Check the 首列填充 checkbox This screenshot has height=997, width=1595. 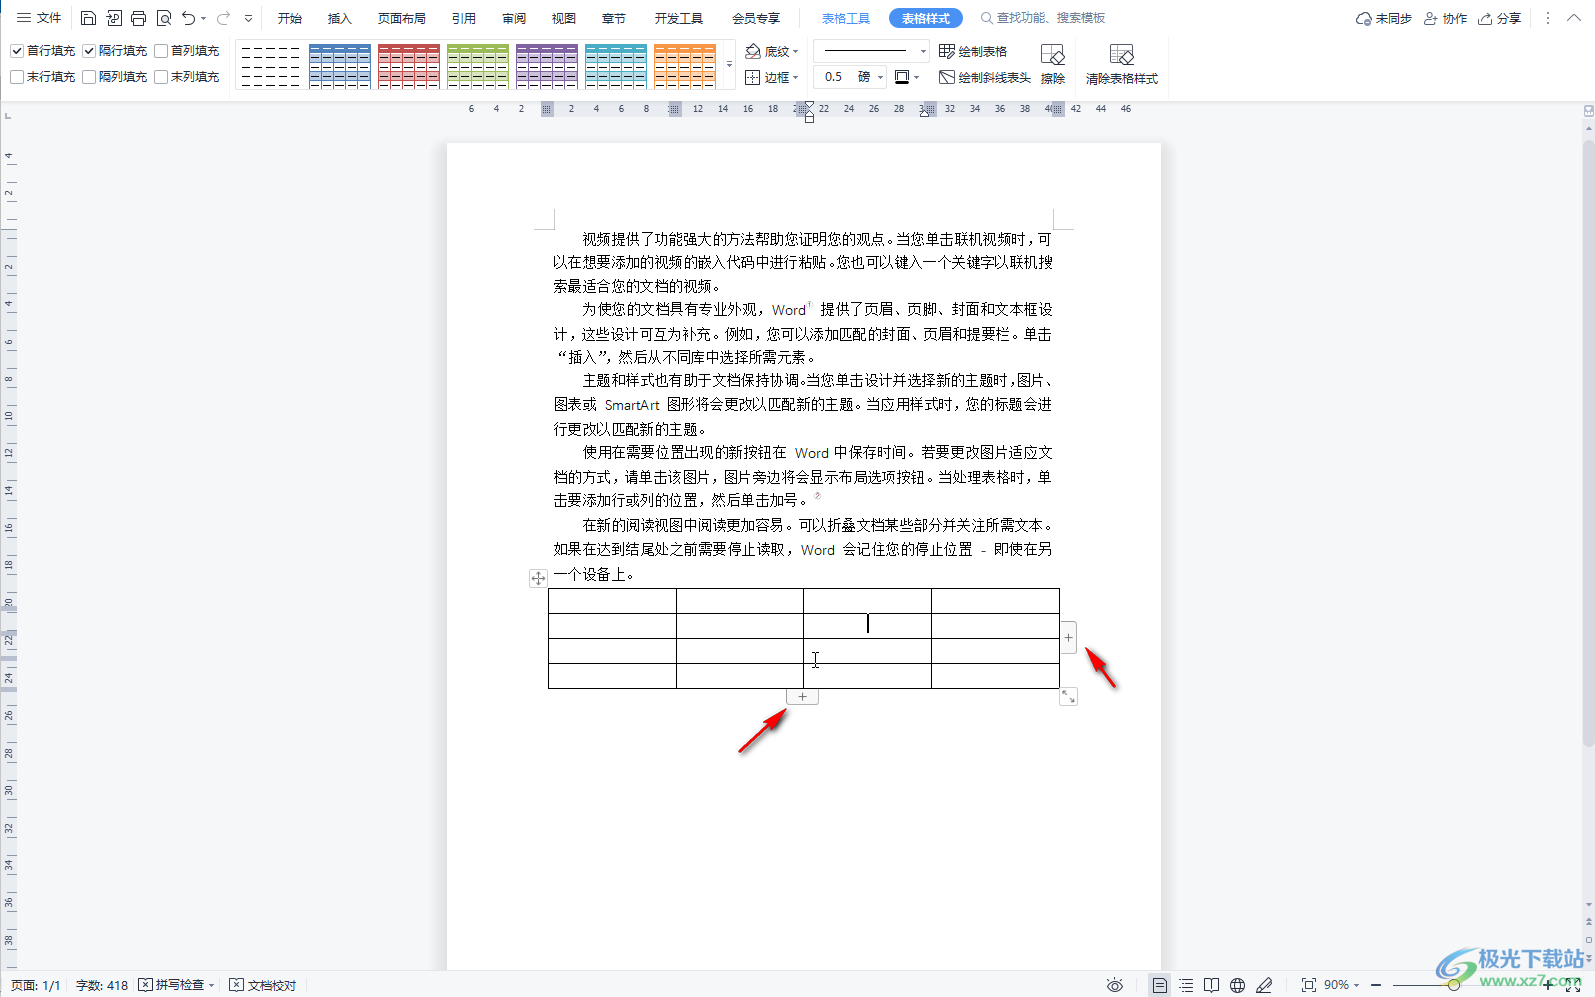point(161,51)
